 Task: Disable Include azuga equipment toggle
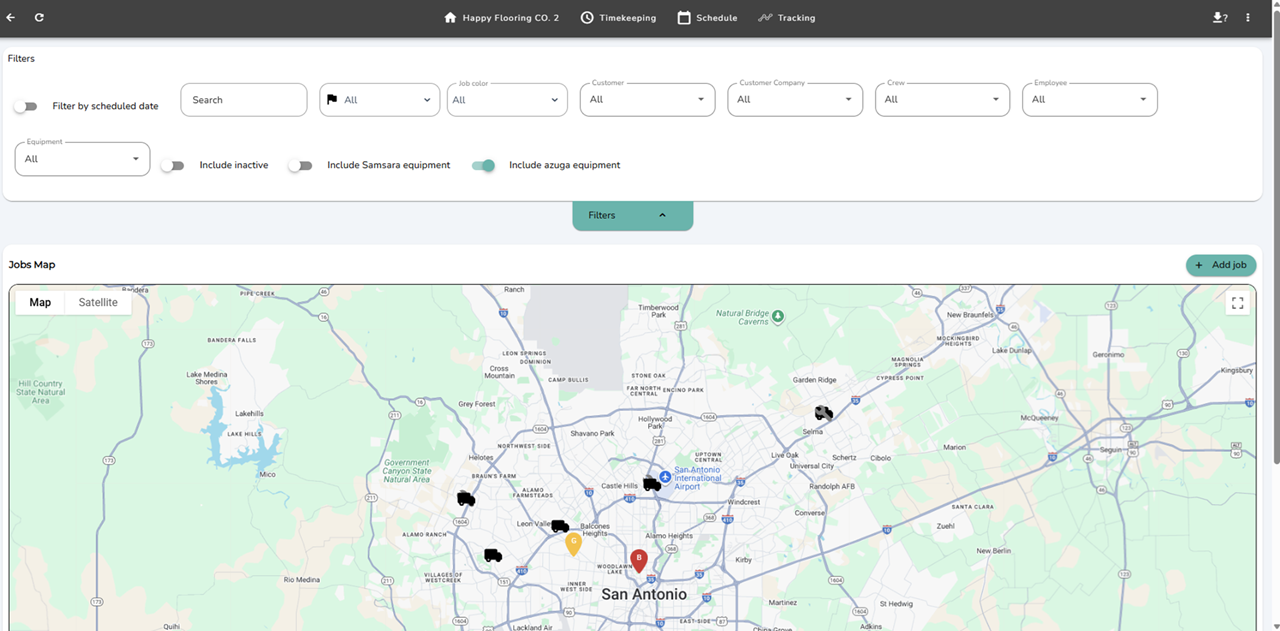pos(484,165)
